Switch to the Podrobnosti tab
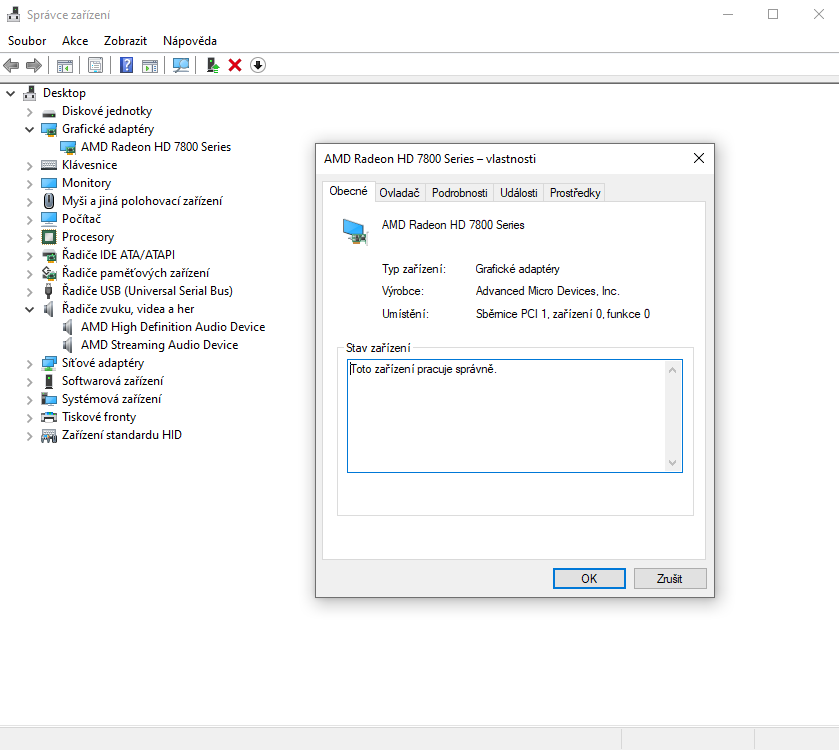 pos(459,193)
